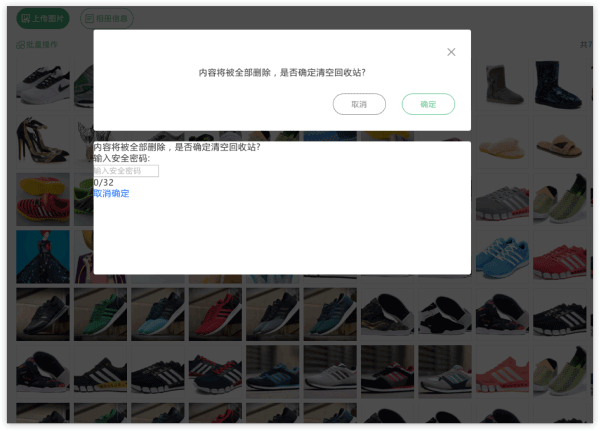Click the icon beside 批量操作

(x=21, y=45)
